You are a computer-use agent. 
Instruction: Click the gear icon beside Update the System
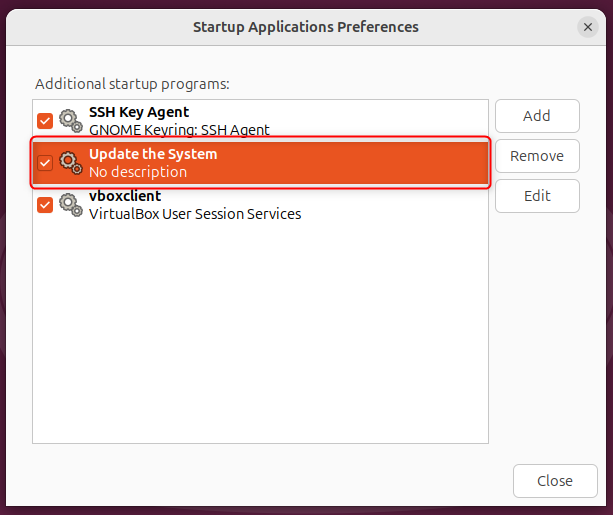70,163
